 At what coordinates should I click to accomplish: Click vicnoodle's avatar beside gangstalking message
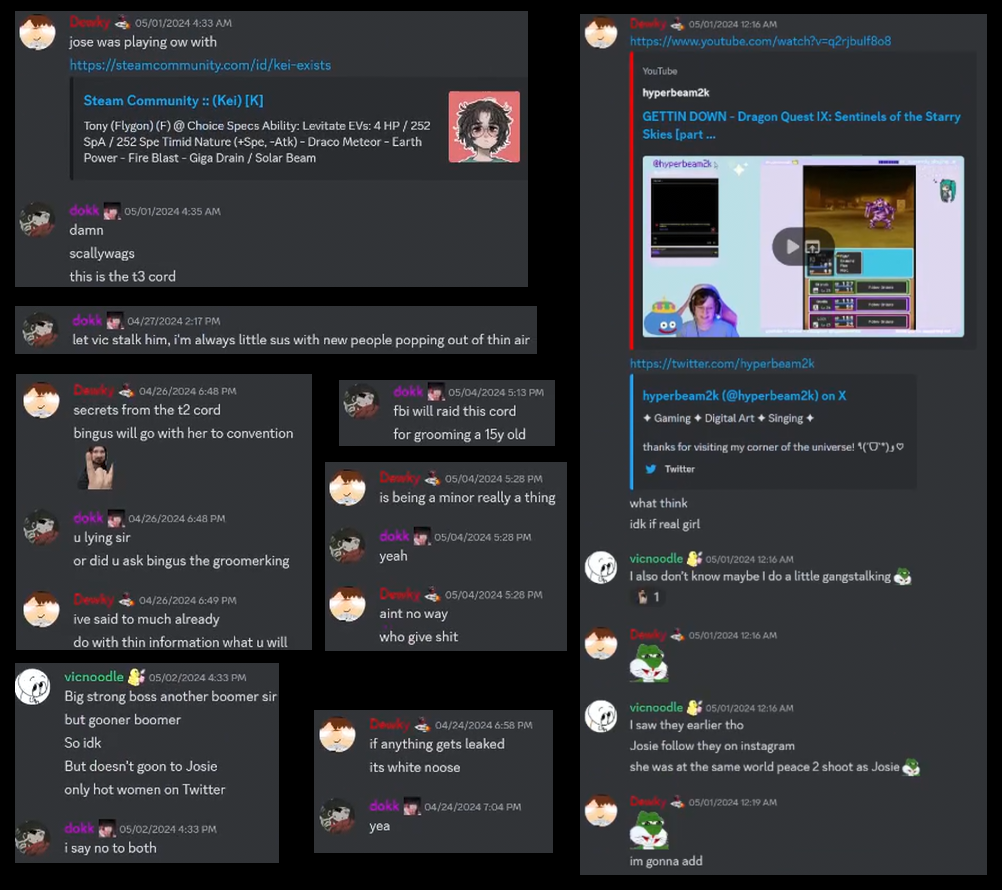pos(601,567)
